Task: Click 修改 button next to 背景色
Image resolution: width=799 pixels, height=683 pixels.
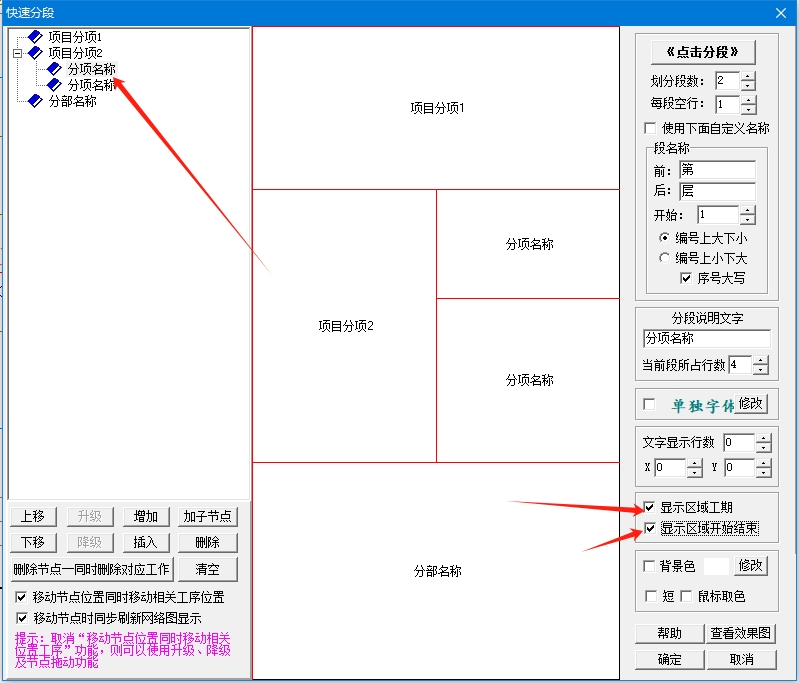Action: [x=751, y=566]
